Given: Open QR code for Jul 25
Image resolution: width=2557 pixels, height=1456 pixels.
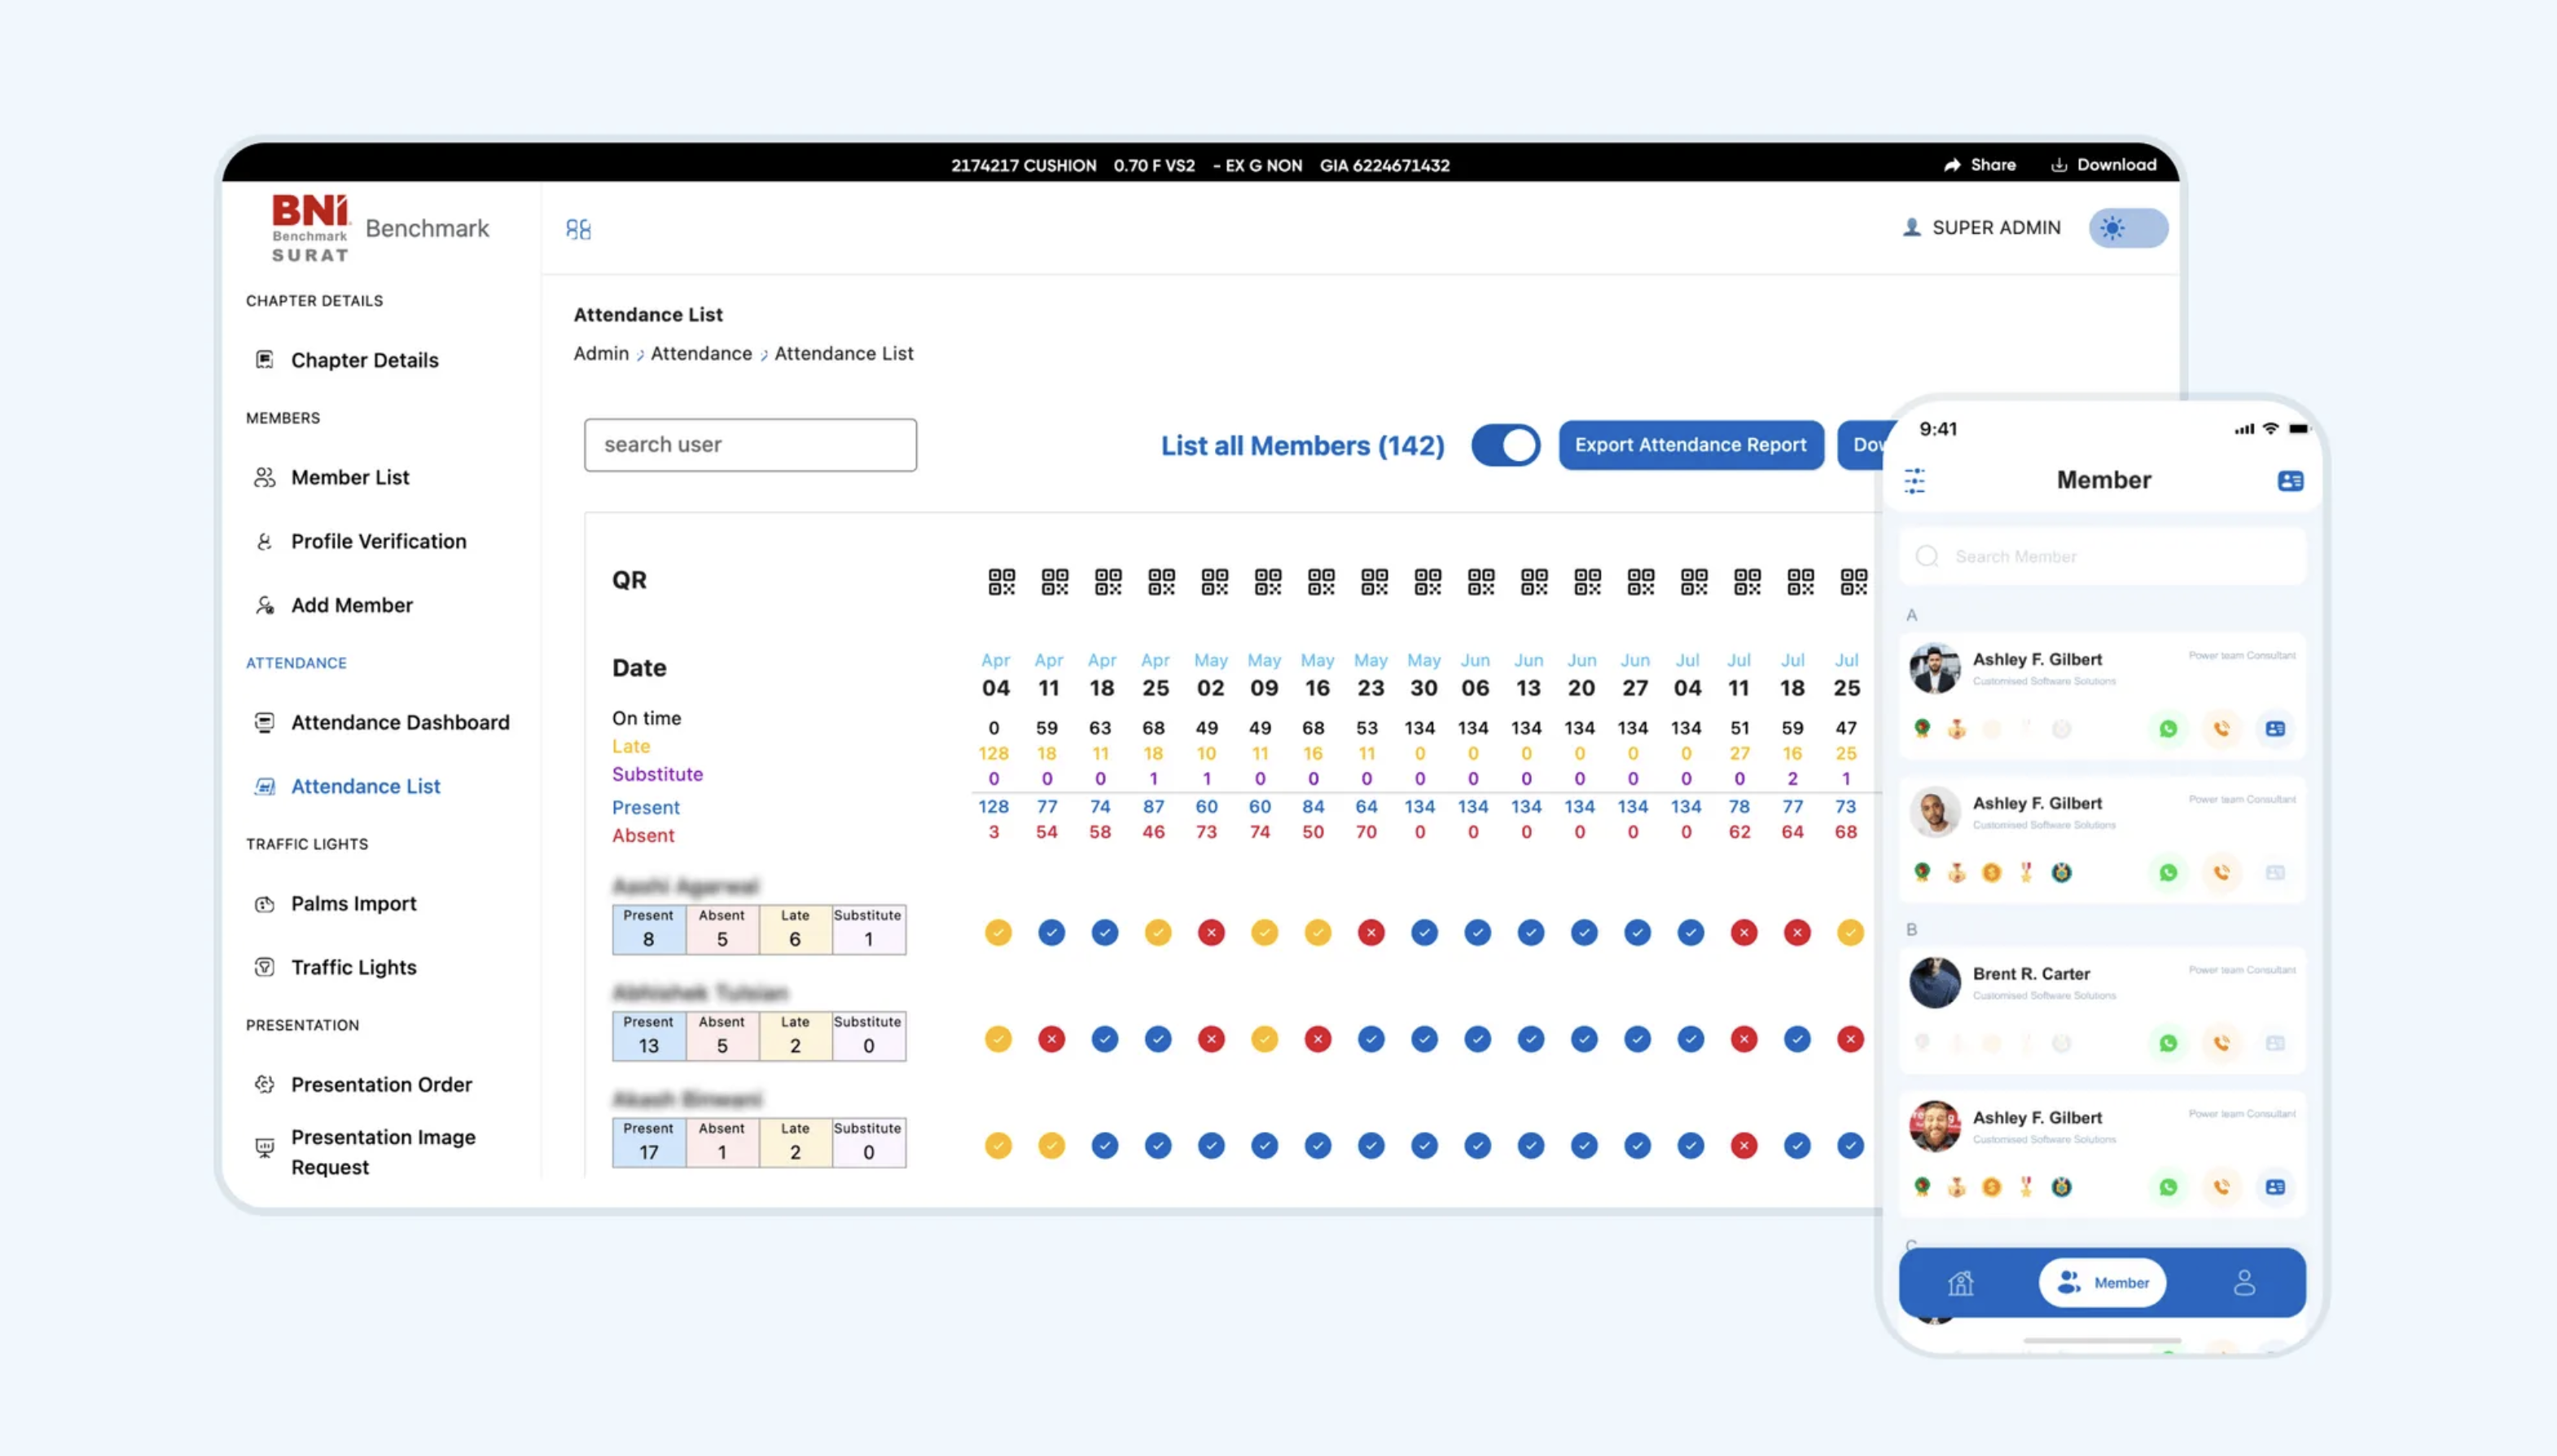Looking at the screenshot, I should coord(1853,581).
